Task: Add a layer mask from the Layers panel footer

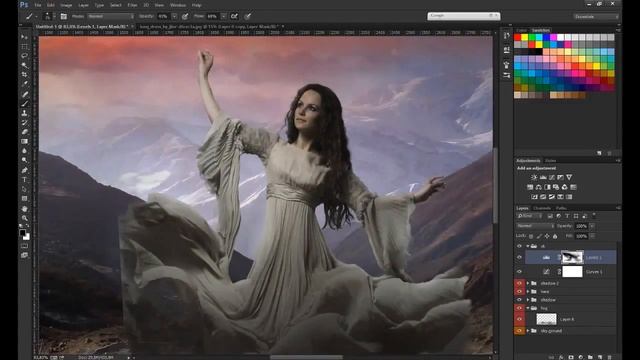Action: [x=571, y=357]
